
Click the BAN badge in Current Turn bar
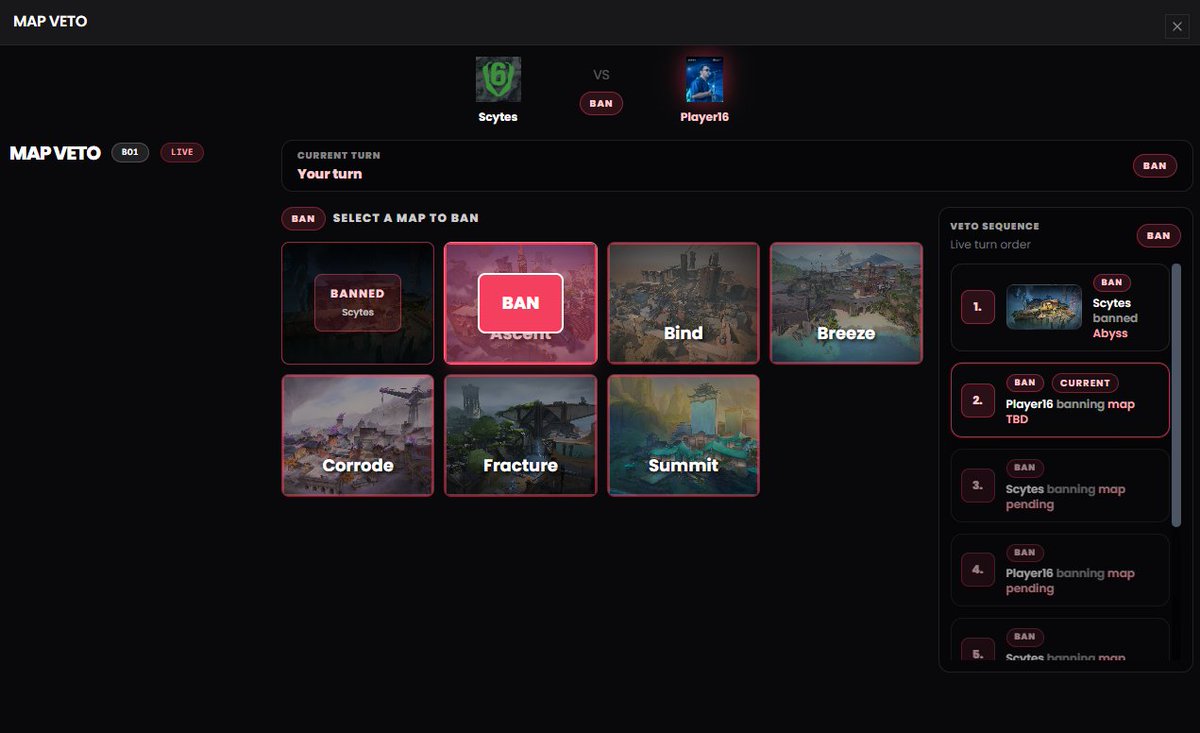tap(1155, 166)
